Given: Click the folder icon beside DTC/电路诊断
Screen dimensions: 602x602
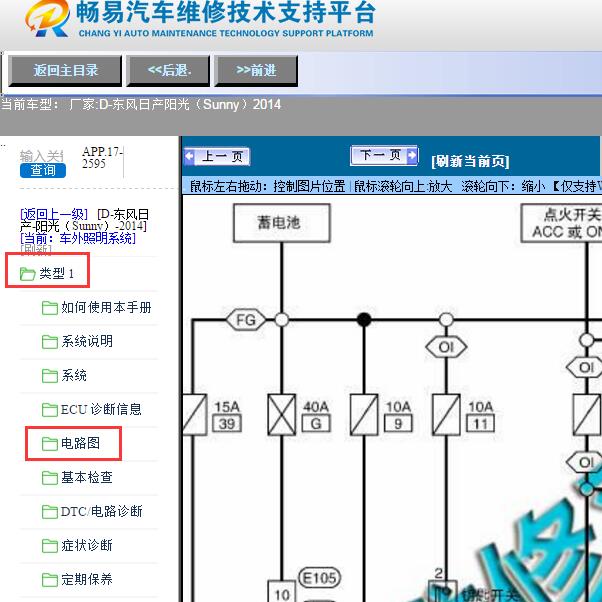Looking at the screenshot, I should 50,512.
